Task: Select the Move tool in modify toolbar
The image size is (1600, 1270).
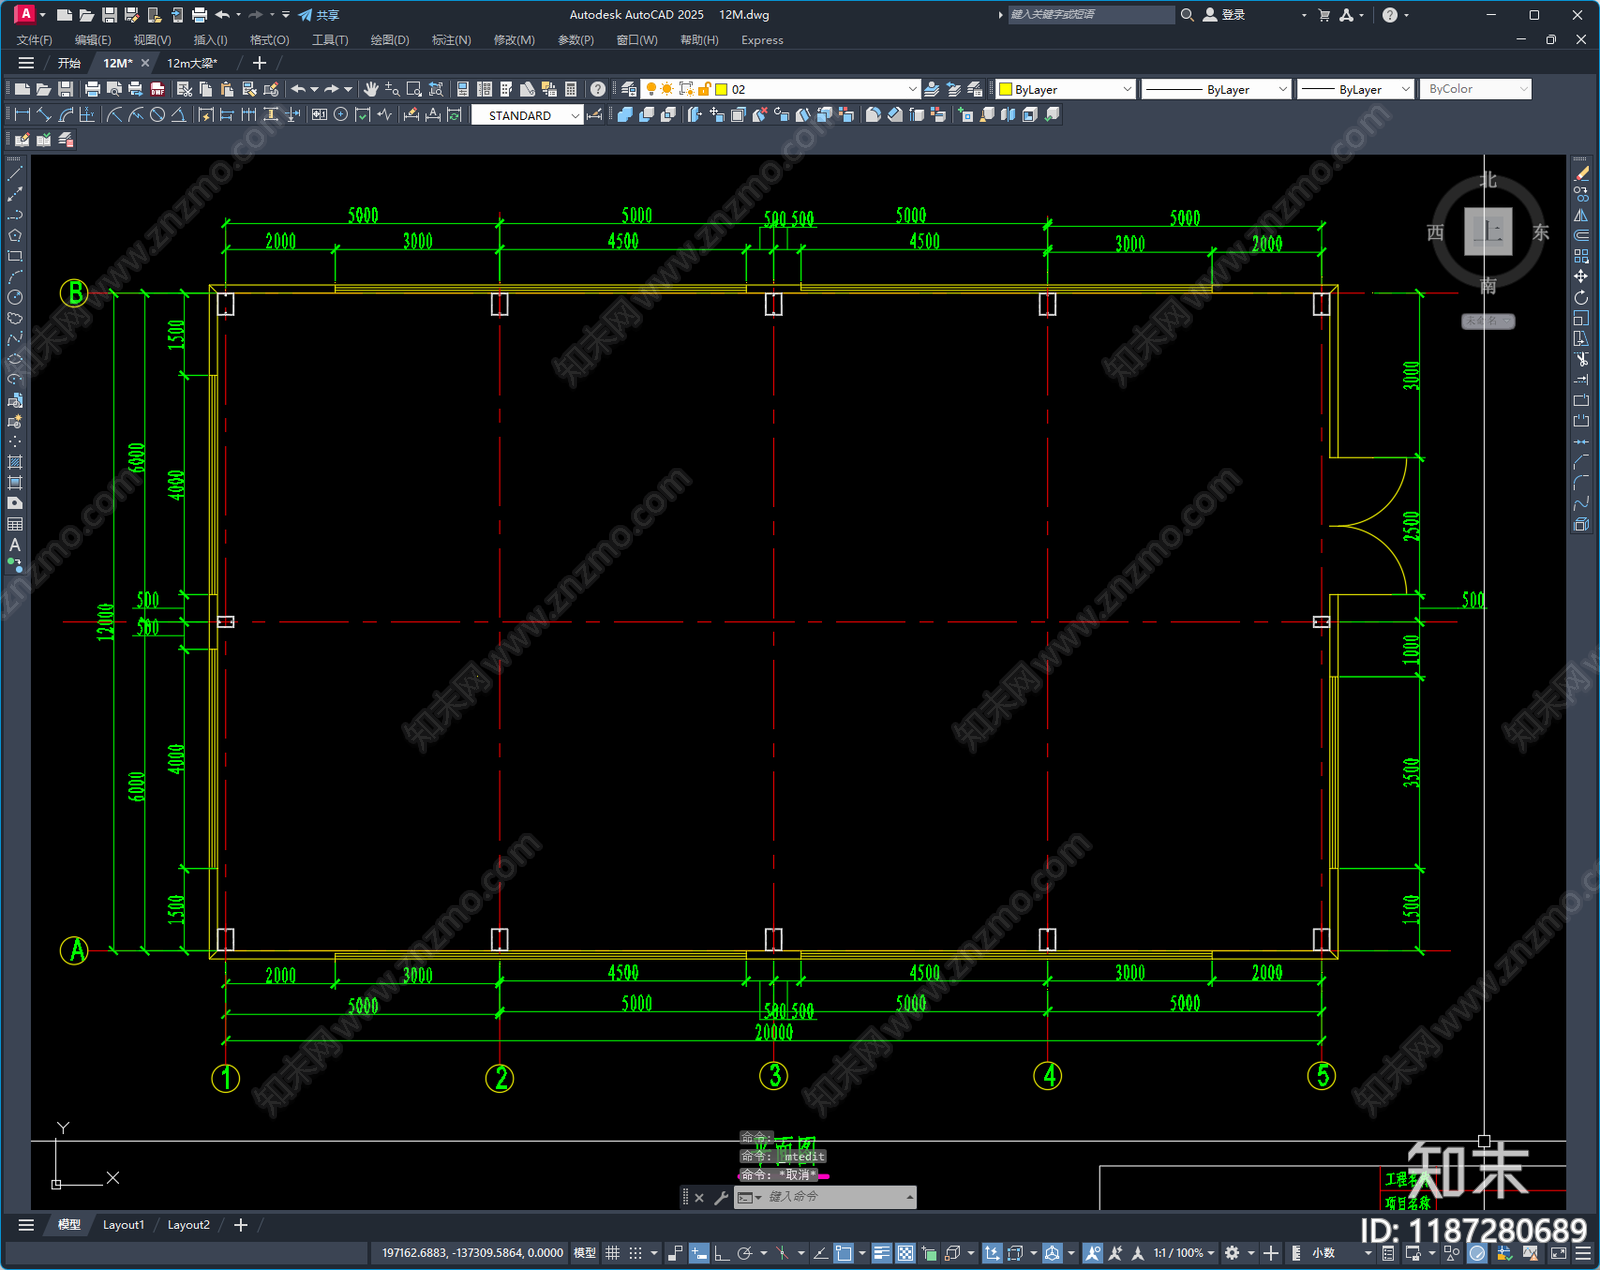Action: (1581, 276)
